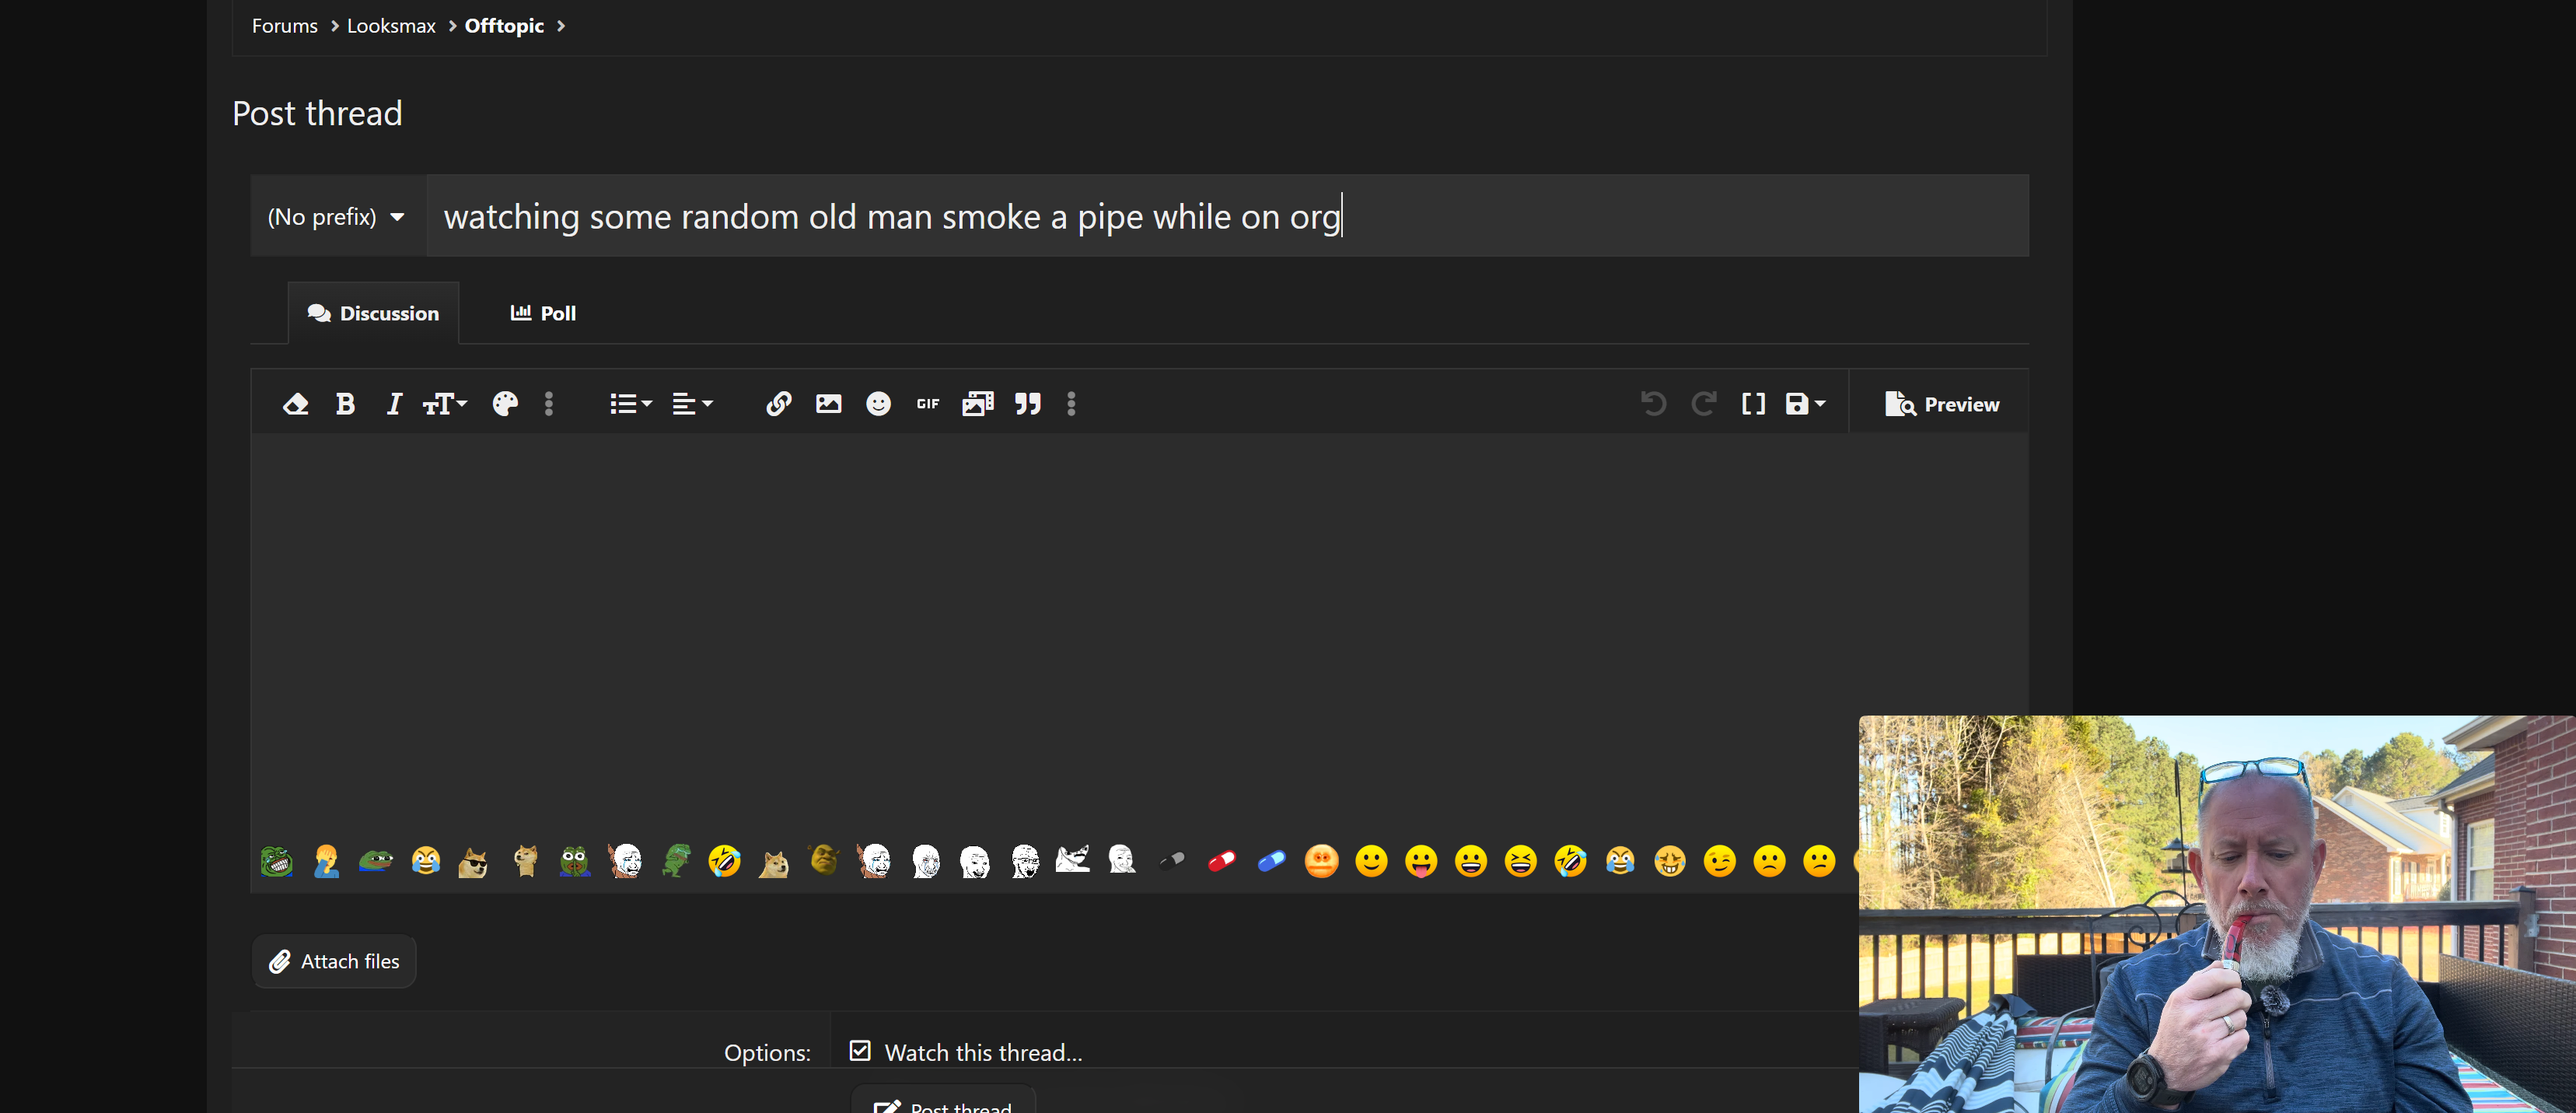Viewport: 2576px width, 1113px height.
Task: Toggle italic formatting
Action: coord(394,404)
